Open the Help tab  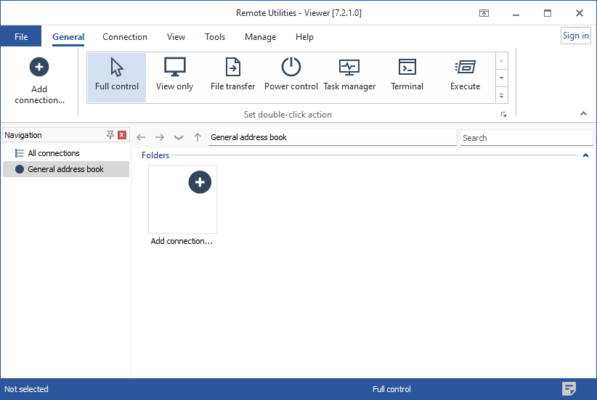tap(304, 37)
